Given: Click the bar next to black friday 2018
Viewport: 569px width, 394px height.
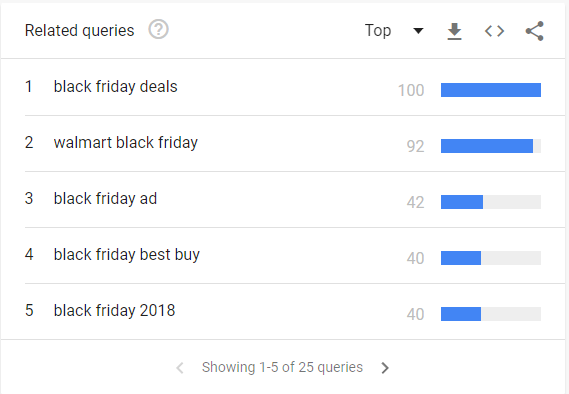Looking at the screenshot, I should (x=491, y=314).
